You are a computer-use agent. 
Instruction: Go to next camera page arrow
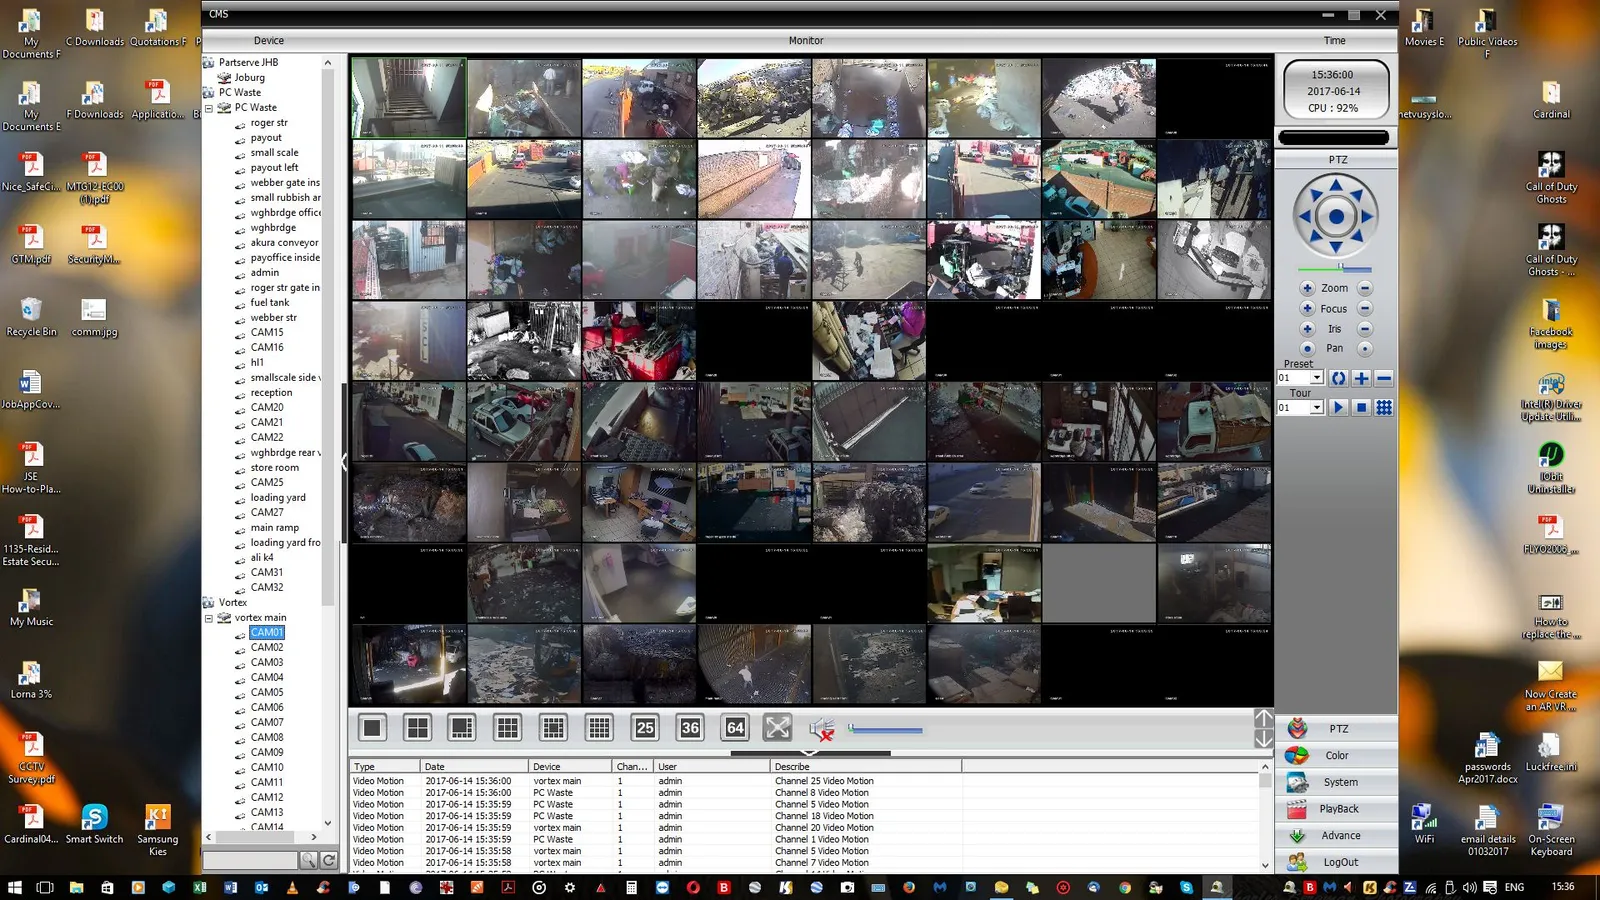click(1264, 739)
